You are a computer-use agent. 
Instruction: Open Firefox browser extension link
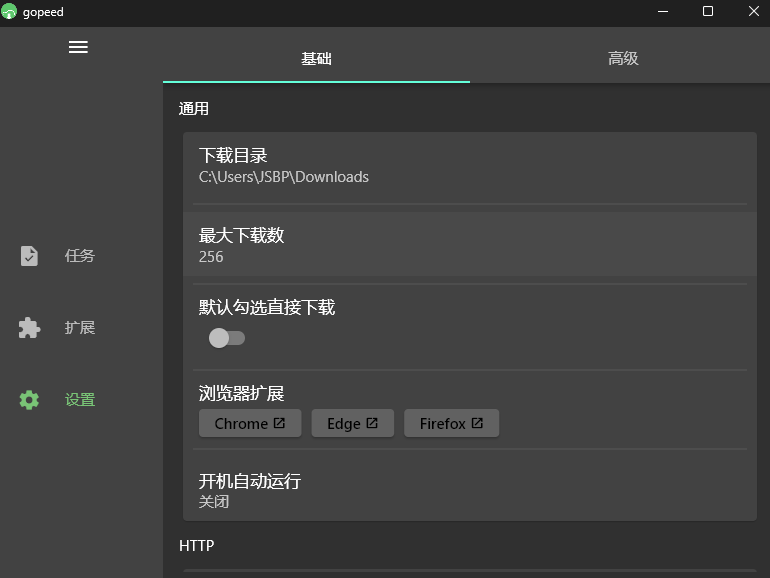pyautogui.click(x=451, y=423)
